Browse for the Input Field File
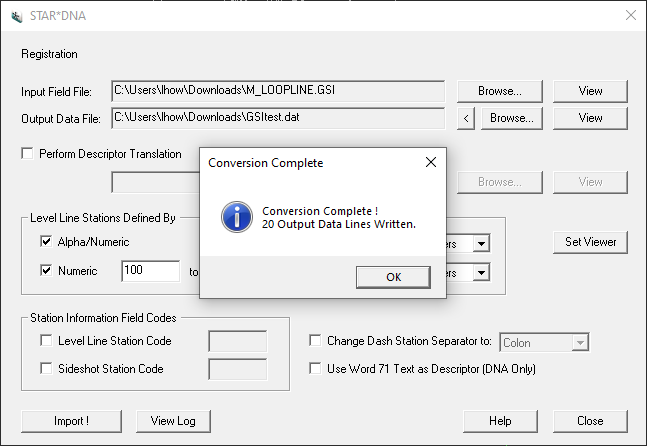 500,91
